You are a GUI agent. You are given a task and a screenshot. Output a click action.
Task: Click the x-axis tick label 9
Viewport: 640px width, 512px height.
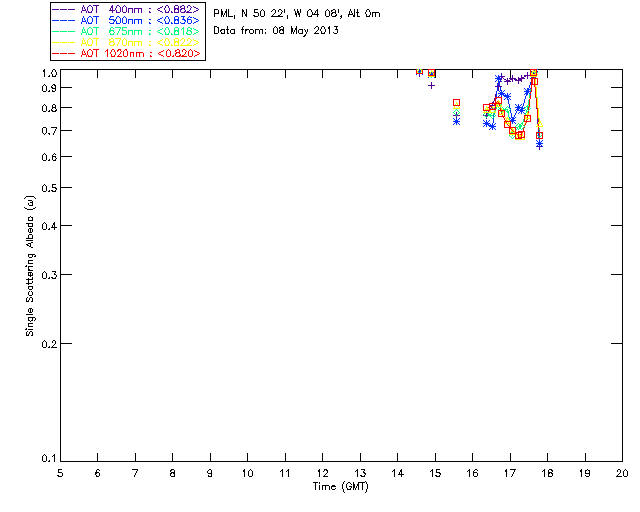(x=210, y=473)
